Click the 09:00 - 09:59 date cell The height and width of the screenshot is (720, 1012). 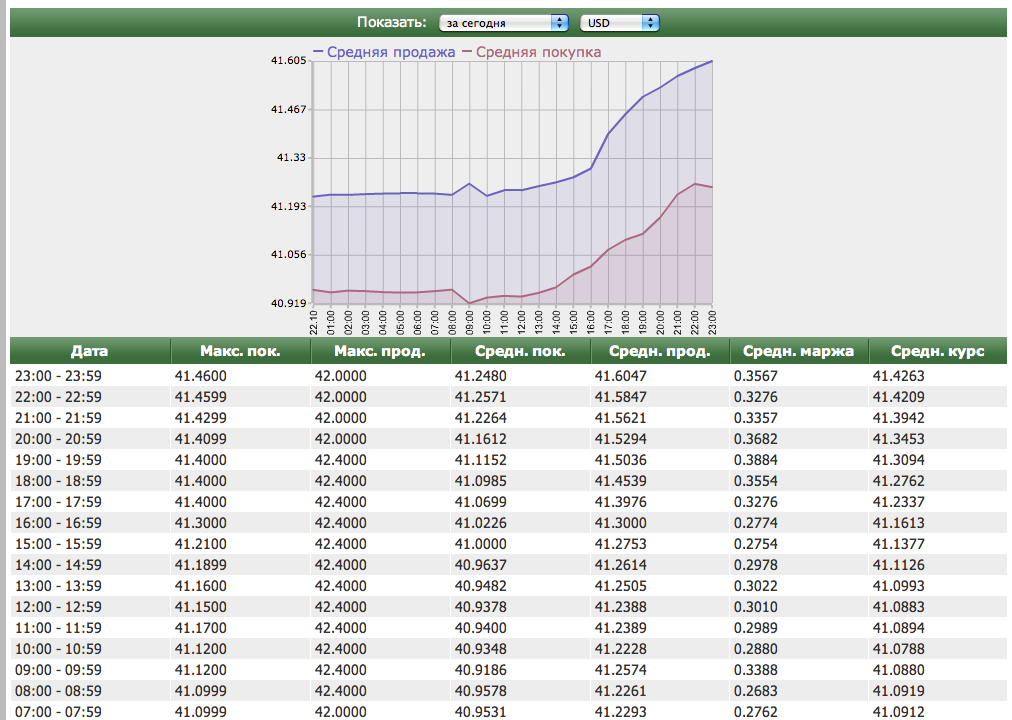[58, 670]
